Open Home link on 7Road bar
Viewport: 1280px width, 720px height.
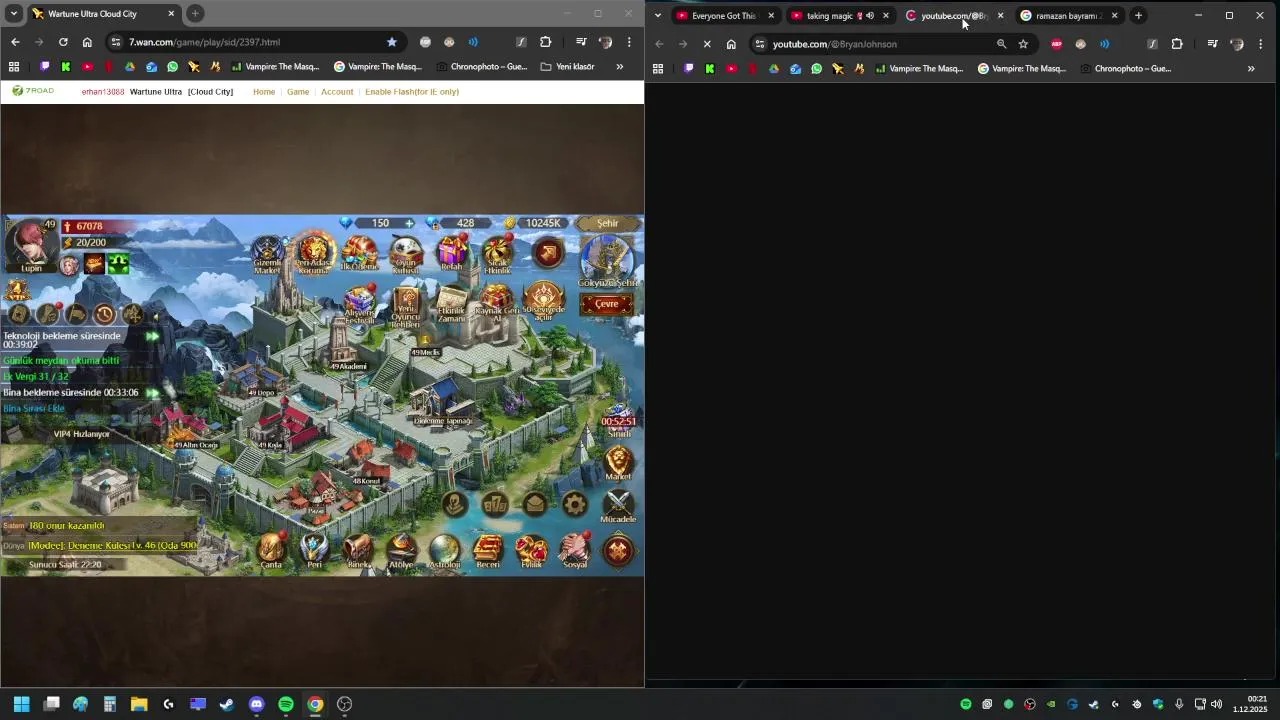[x=264, y=91]
